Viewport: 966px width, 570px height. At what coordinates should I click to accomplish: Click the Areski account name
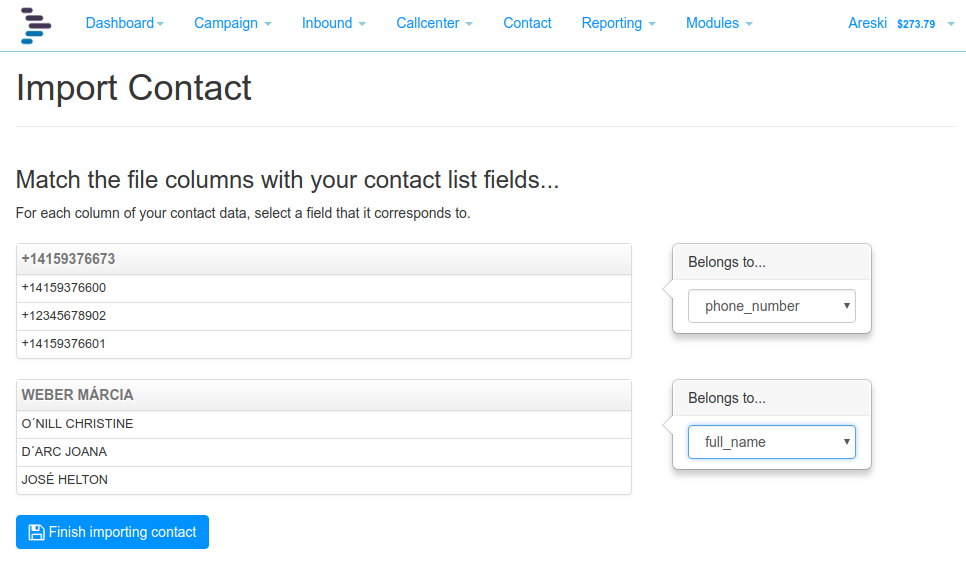coord(867,23)
